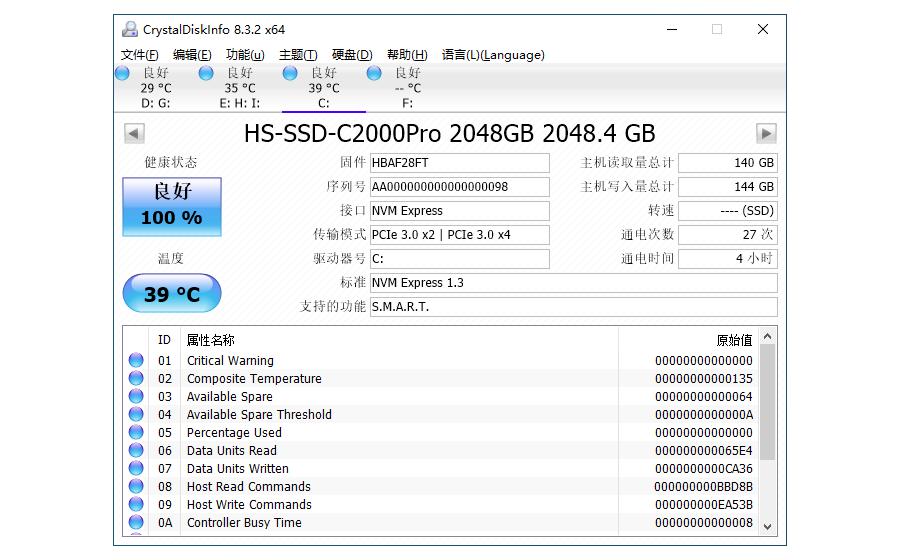Image resolution: width=900 pixels, height=560 pixels.
Task: Click the status orb for disk E: H: I:
Action: pos(206,73)
